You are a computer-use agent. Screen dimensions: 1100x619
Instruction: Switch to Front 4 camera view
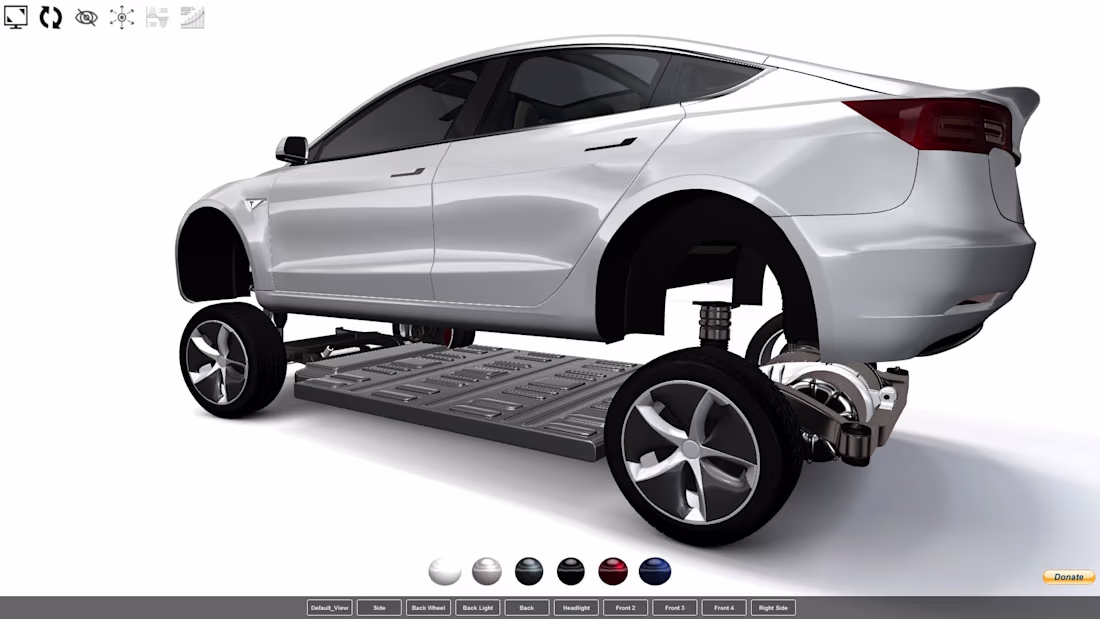click(724, 608)
